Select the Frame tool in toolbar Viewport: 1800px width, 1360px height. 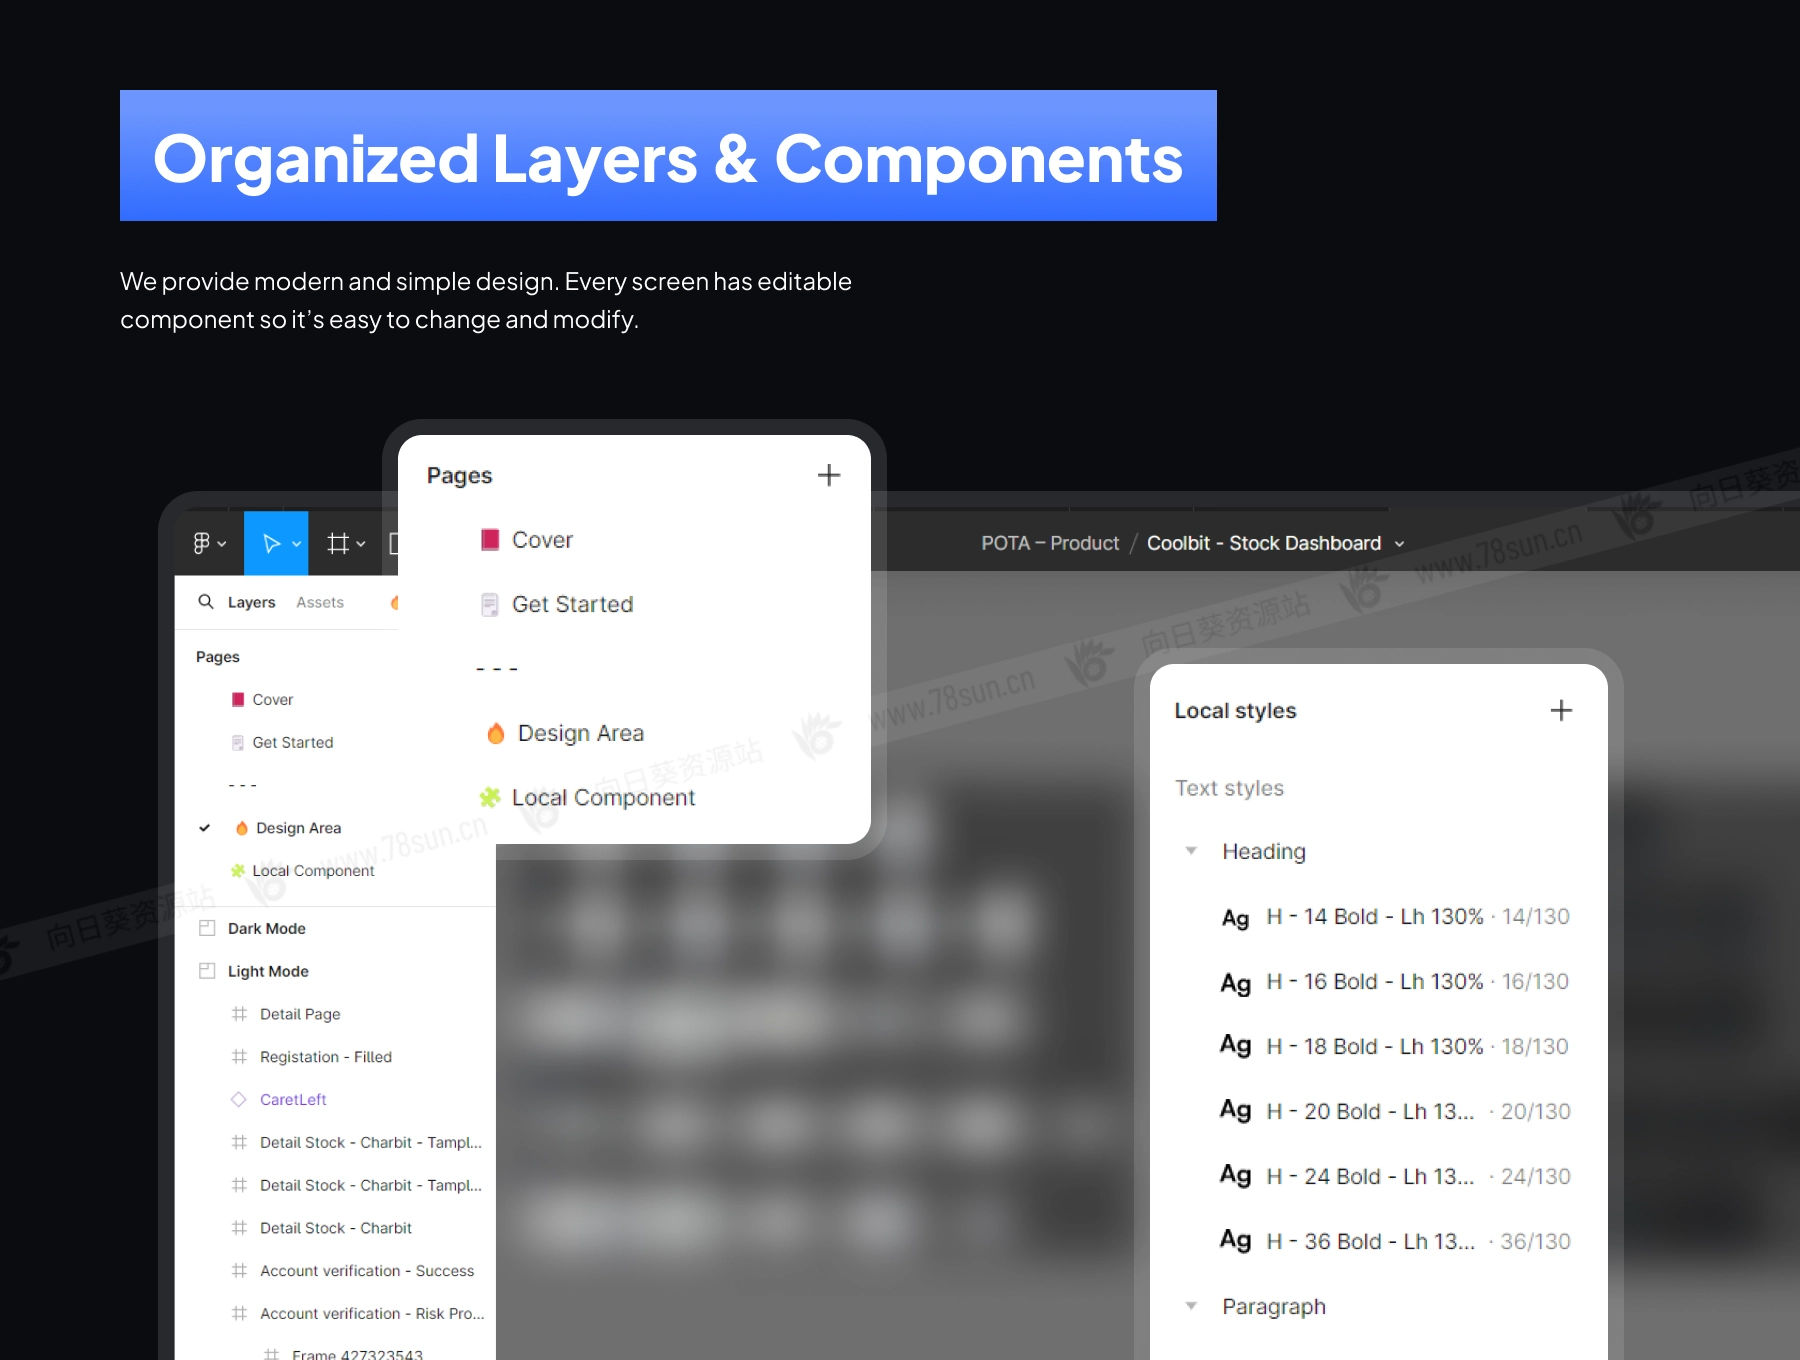pyautogui.click(x=338, y=543)
